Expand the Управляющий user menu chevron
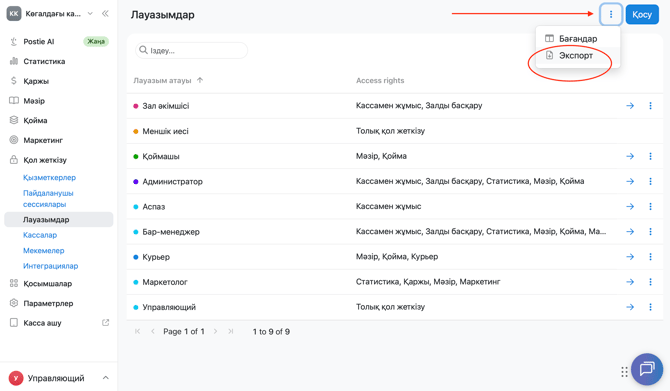The height and width of the screenshot is (391, 670). click(106, 378)
